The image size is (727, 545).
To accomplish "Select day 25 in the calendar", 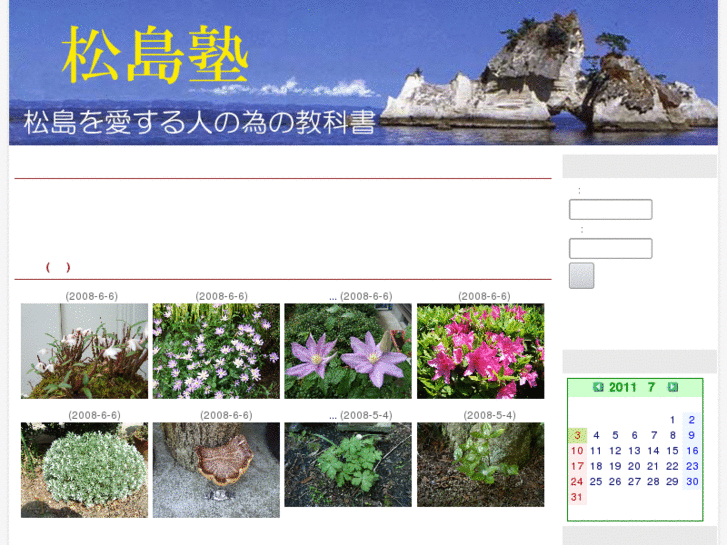I will pos(596,481).
